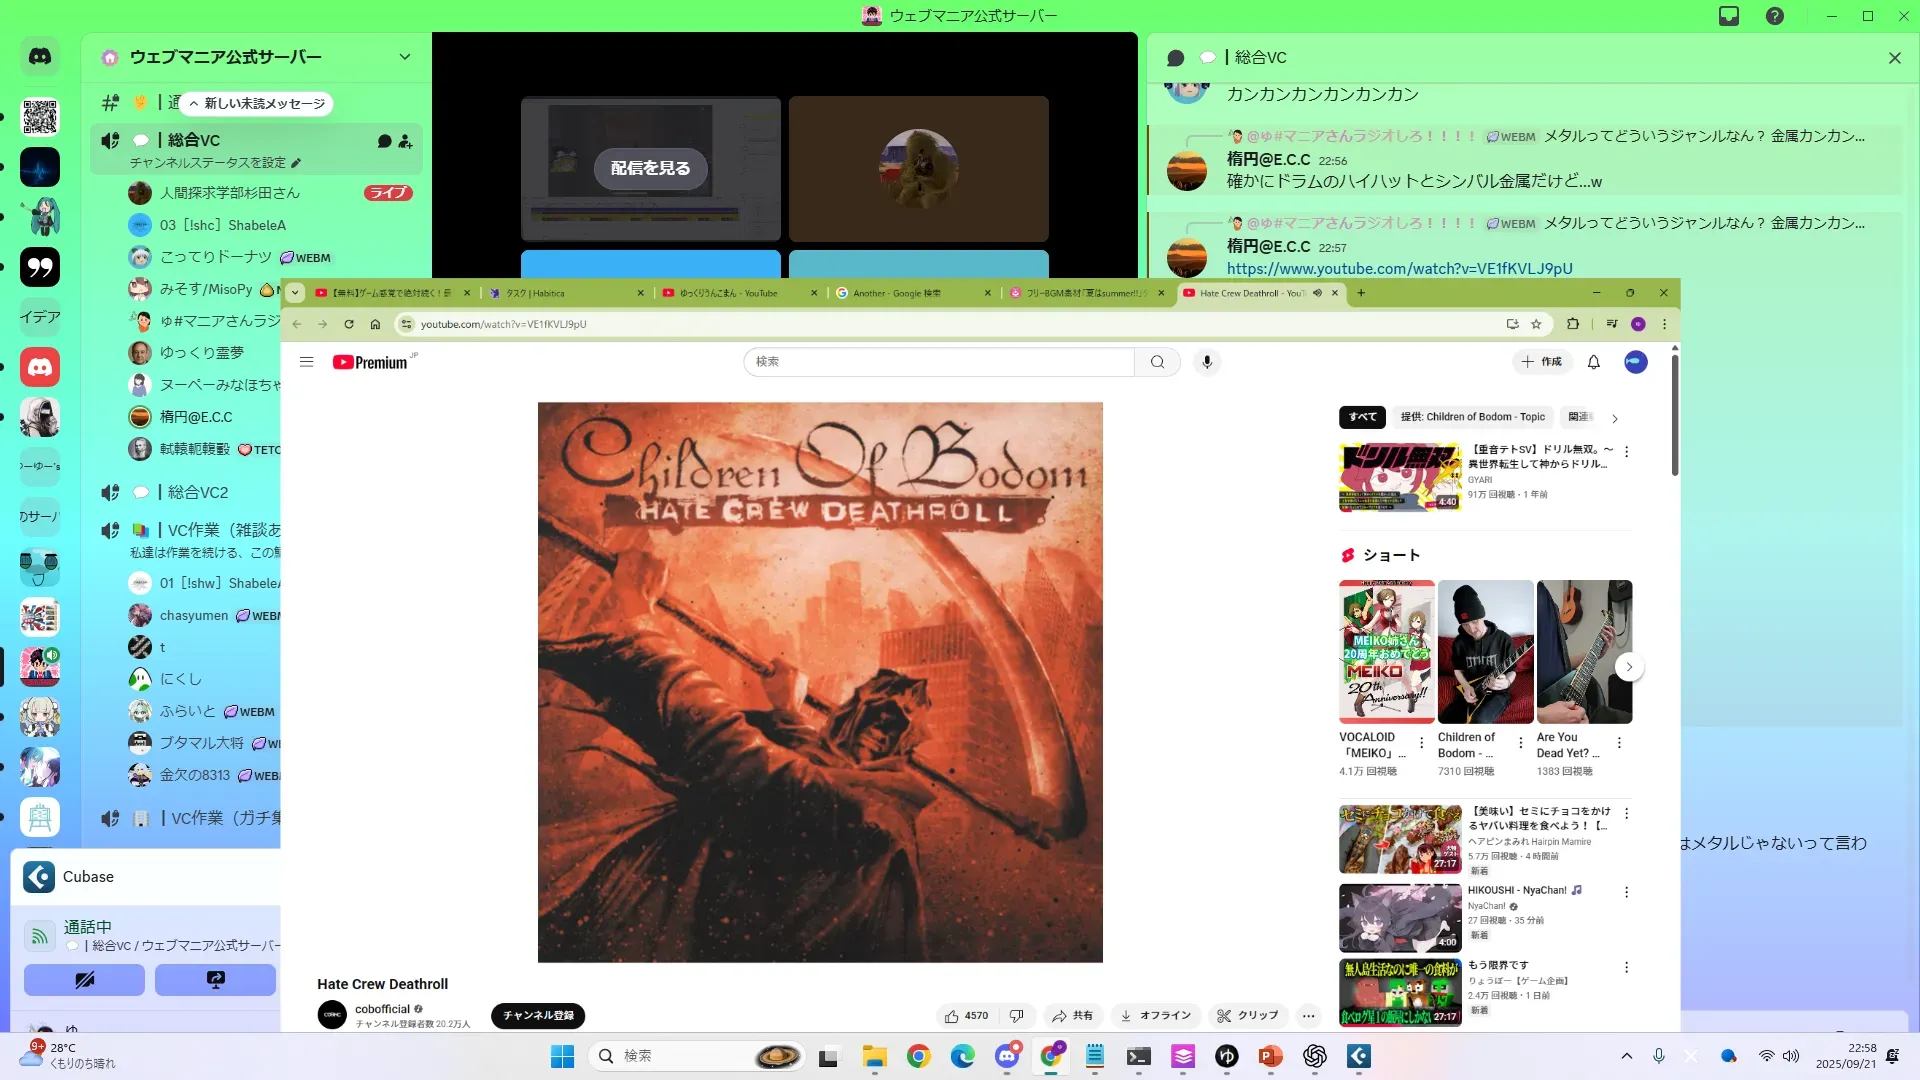
Task: Click the 配信を見る watch stream button
Action: coord(651,168)
